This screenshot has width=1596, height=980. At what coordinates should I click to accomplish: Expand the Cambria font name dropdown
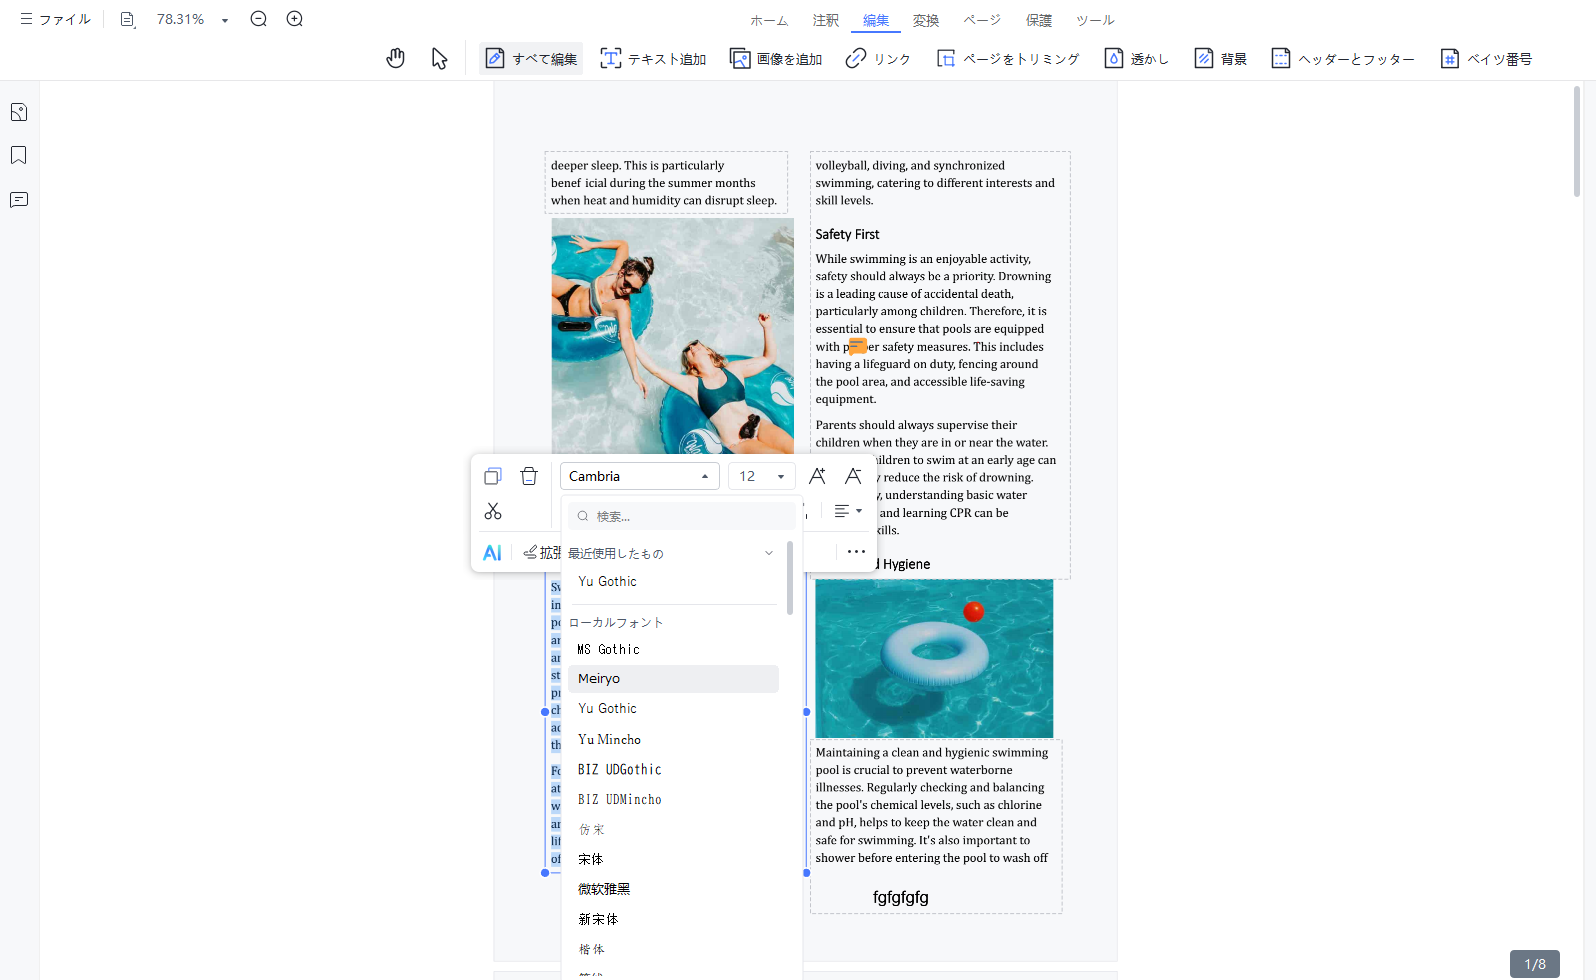coord(639,476)
